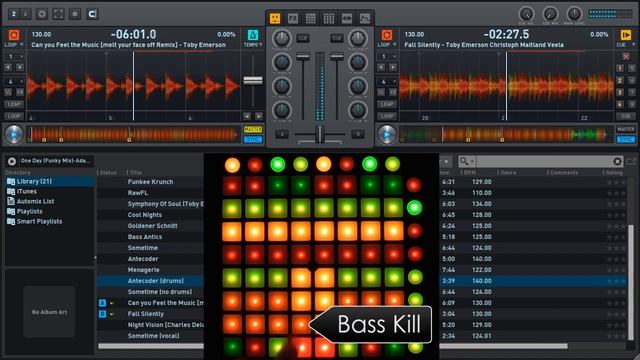Toggle headphone CUE for left mixer channel
Viewport: 640px width, 360px height.
point(302,38)
